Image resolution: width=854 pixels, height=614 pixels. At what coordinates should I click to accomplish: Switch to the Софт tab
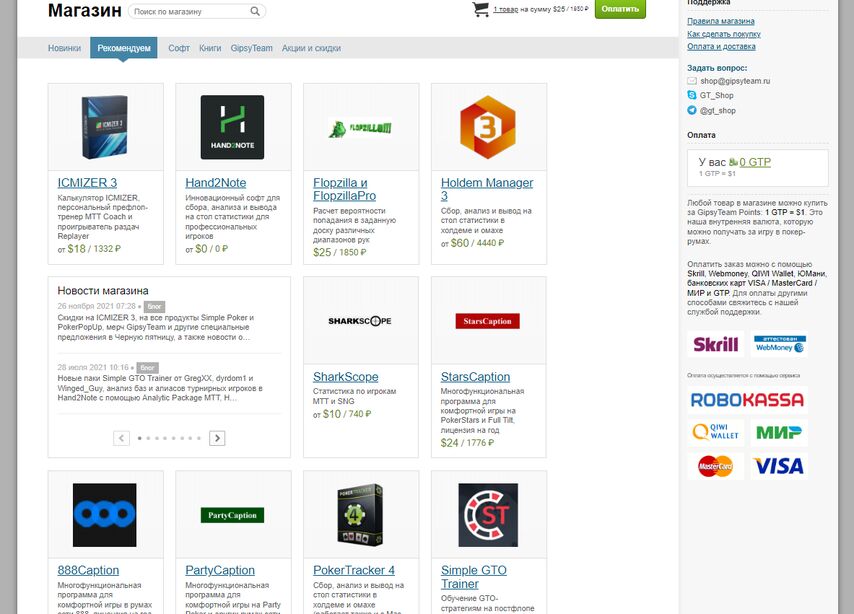pyautogui.click(x=179, y=48)
